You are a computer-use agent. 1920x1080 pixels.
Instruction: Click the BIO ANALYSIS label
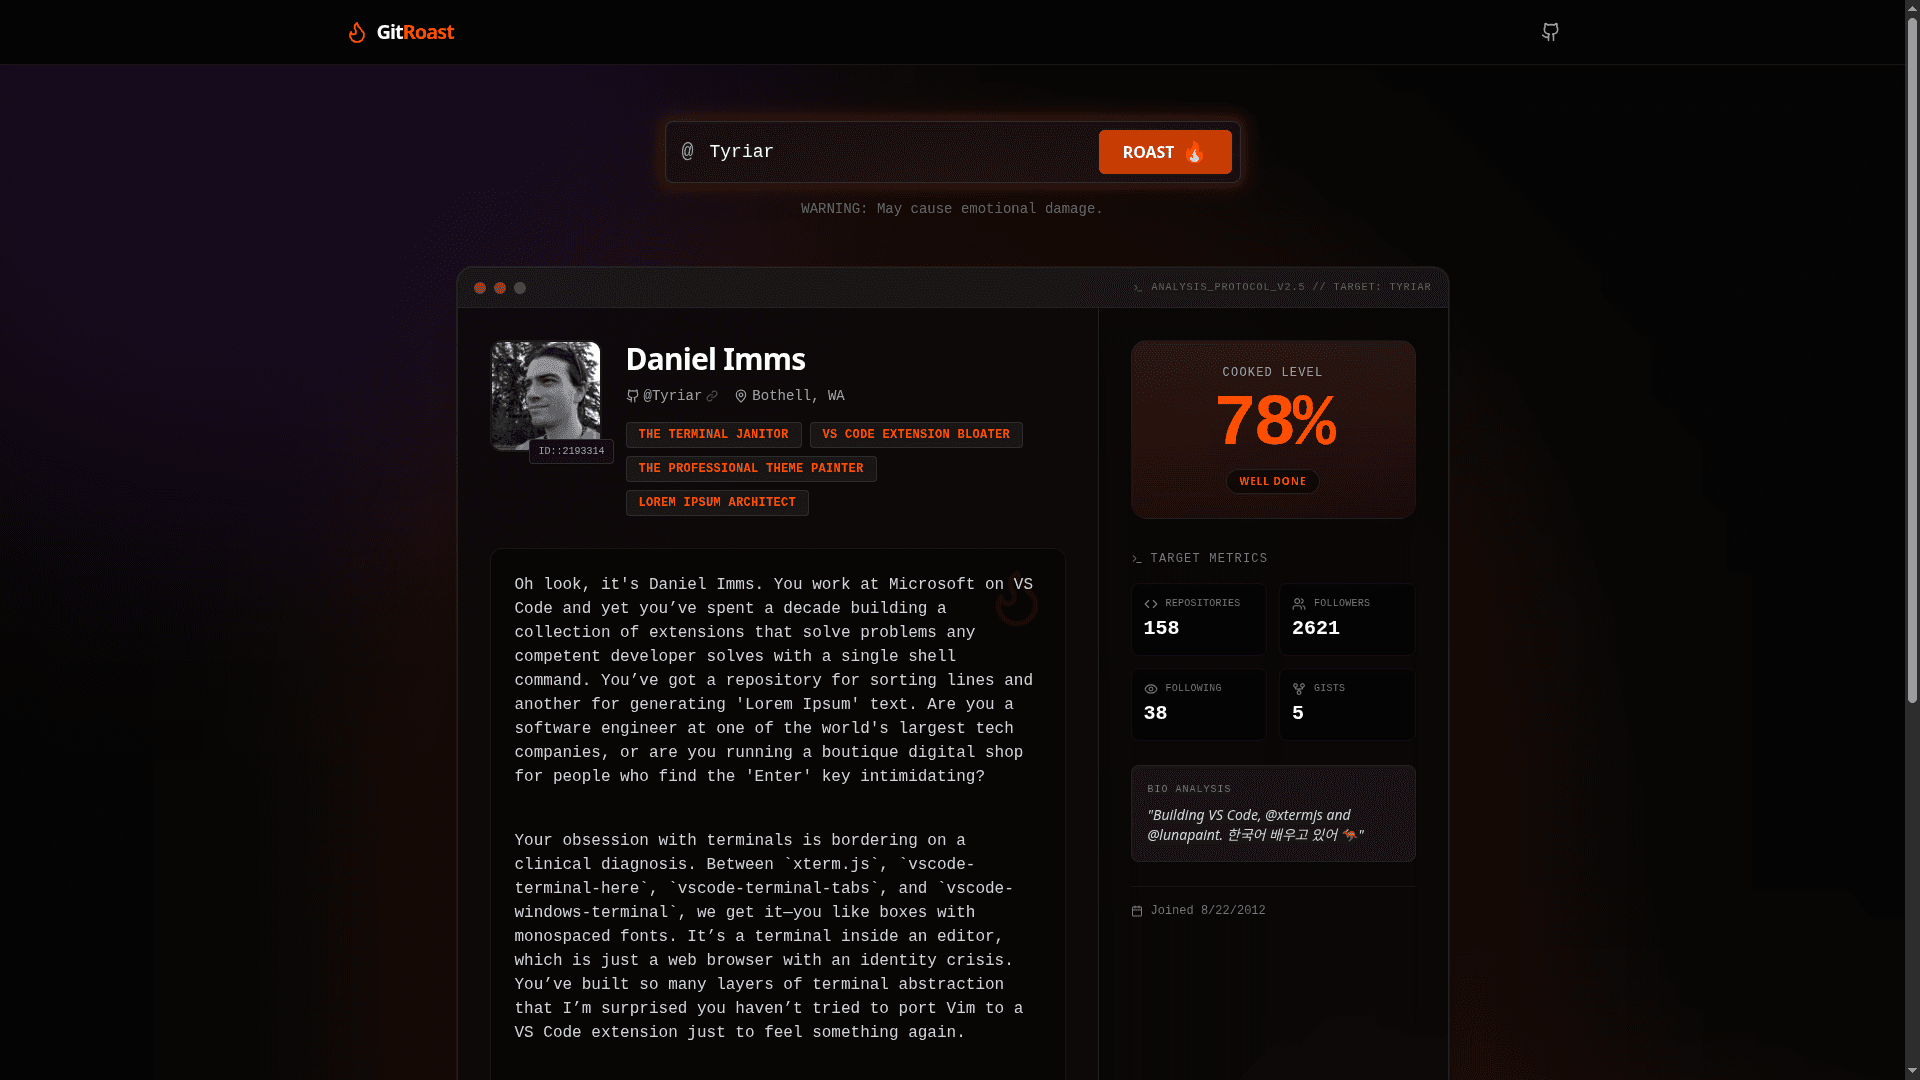coord(1189,789)
